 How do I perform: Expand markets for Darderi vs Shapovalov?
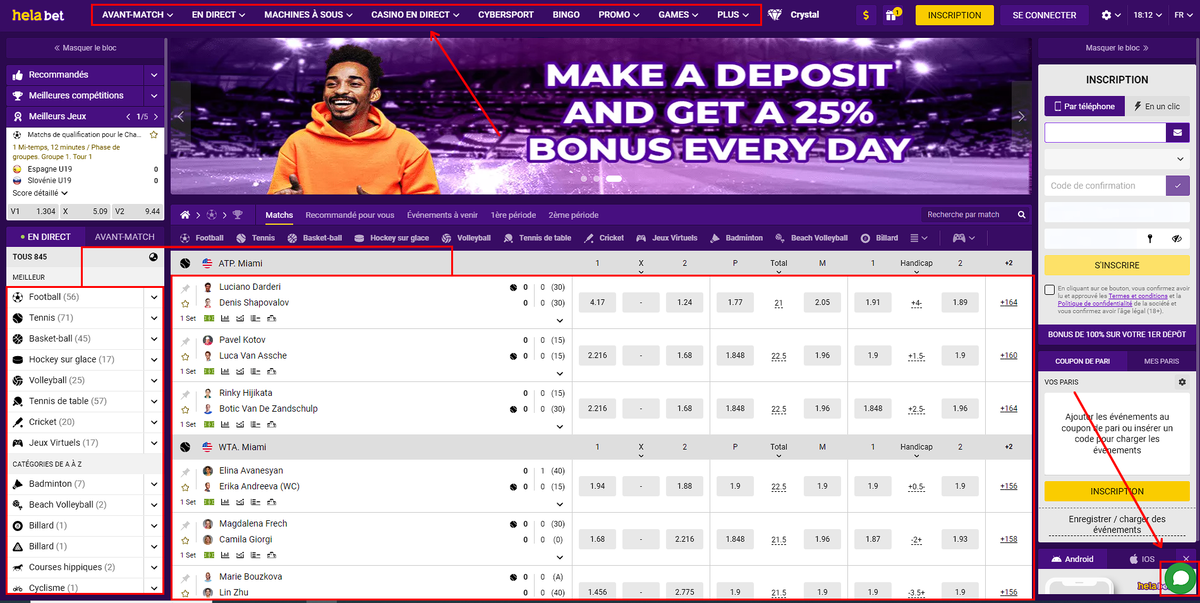(x=561, y=320)
